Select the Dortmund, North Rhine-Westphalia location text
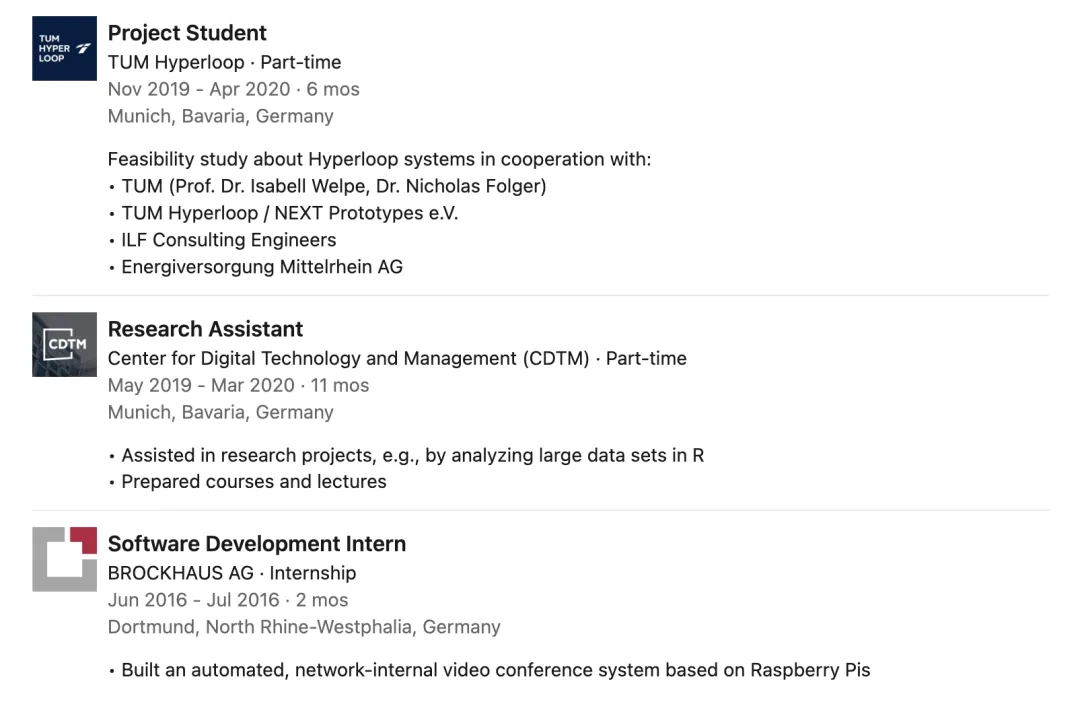The width and height of the screenshot is (1080, 706). coord(304,627)
